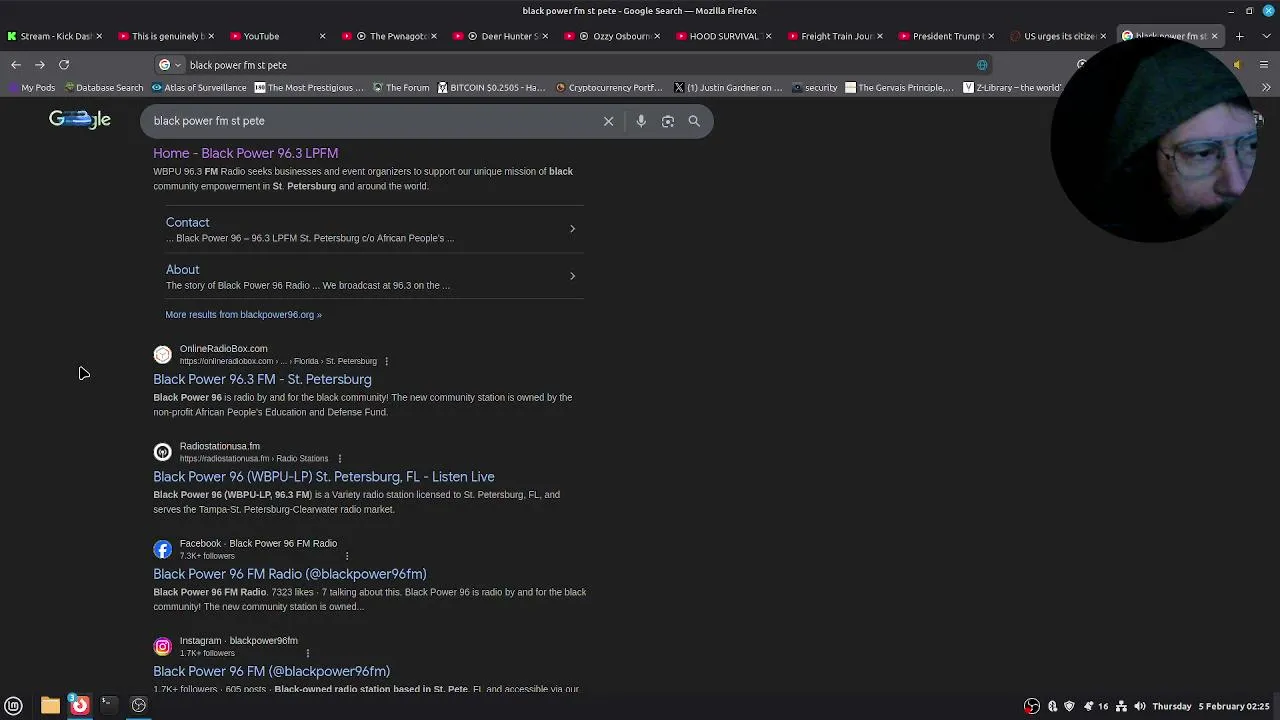Open More results from blackpower96.org

pos(243,314)
